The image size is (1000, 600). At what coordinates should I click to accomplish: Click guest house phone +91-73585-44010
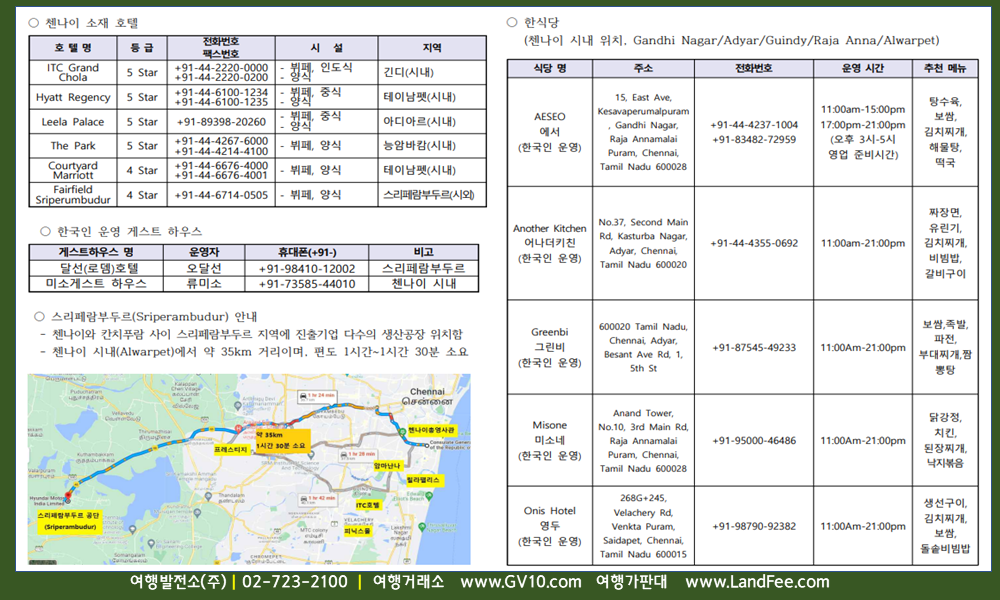click(x=307, y=284)
